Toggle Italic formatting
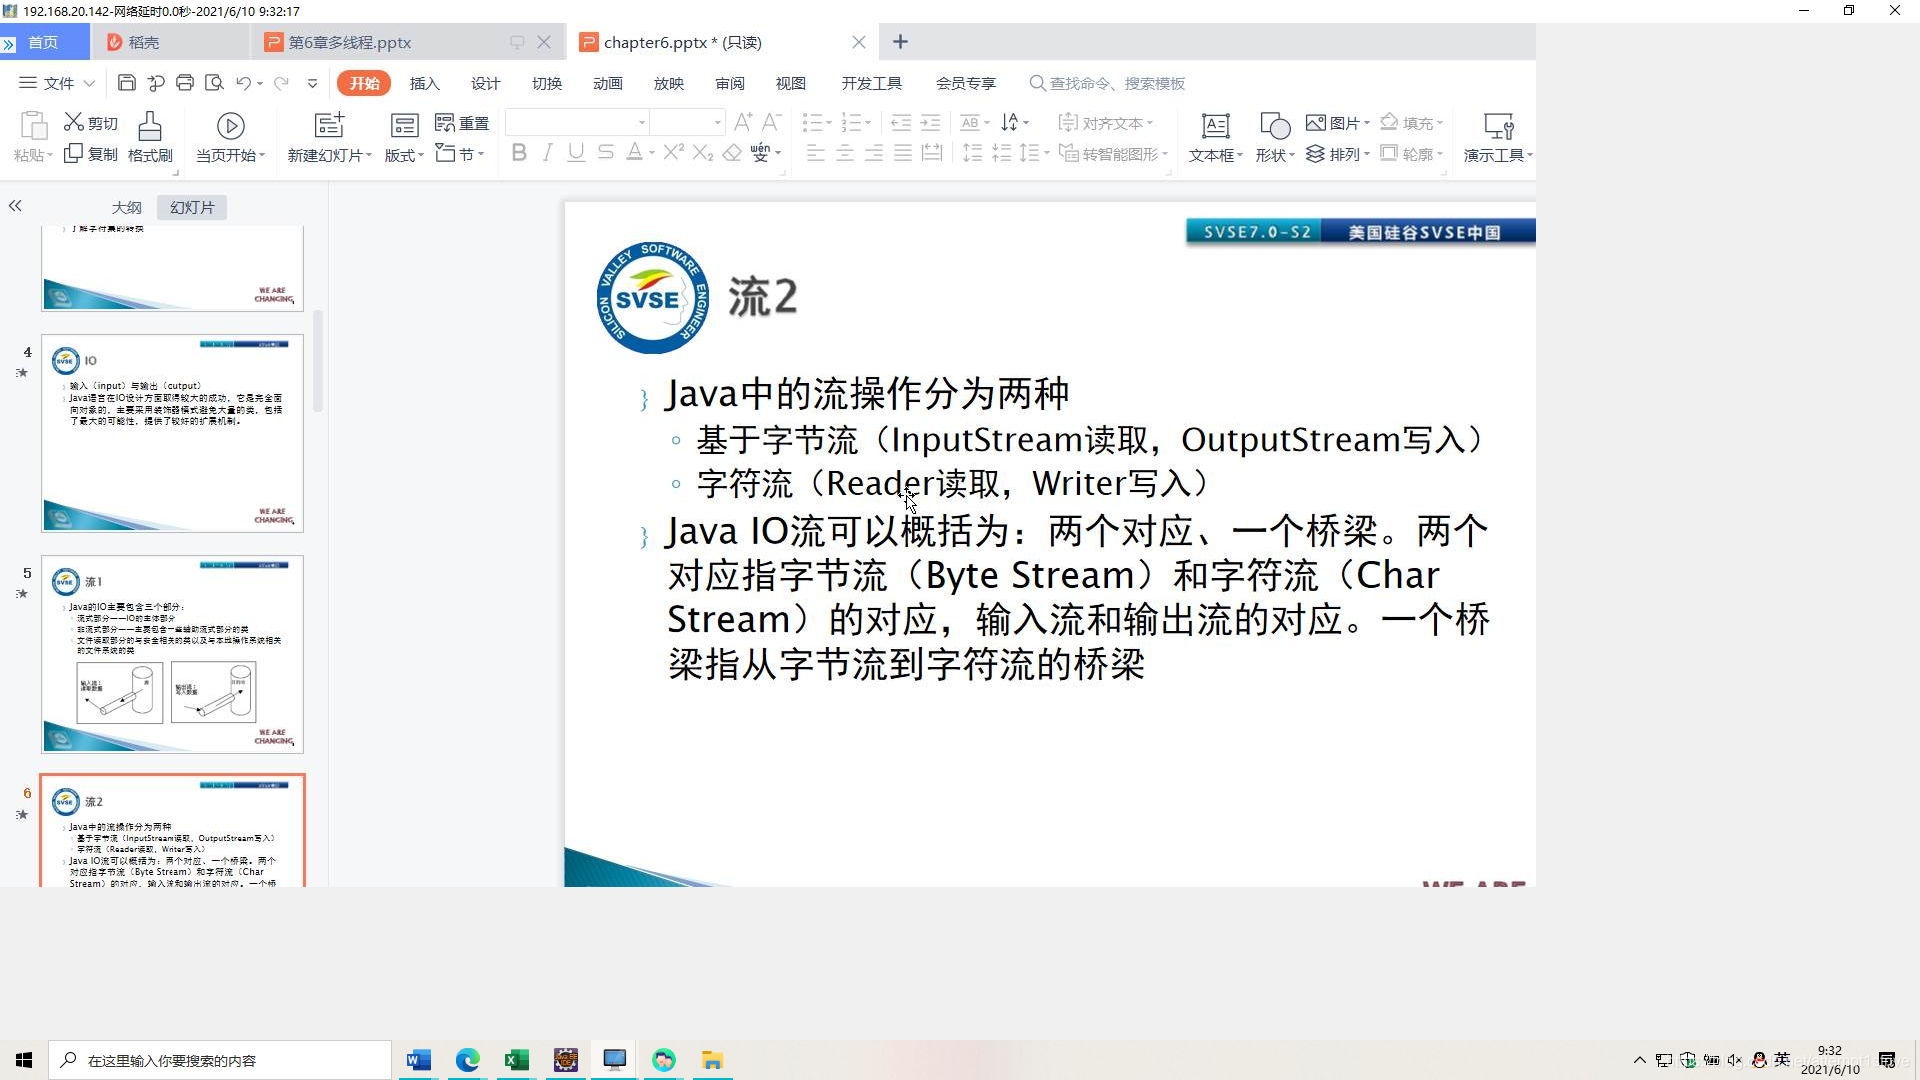This screenshot has height=1080, width=1920. (547, 152)
